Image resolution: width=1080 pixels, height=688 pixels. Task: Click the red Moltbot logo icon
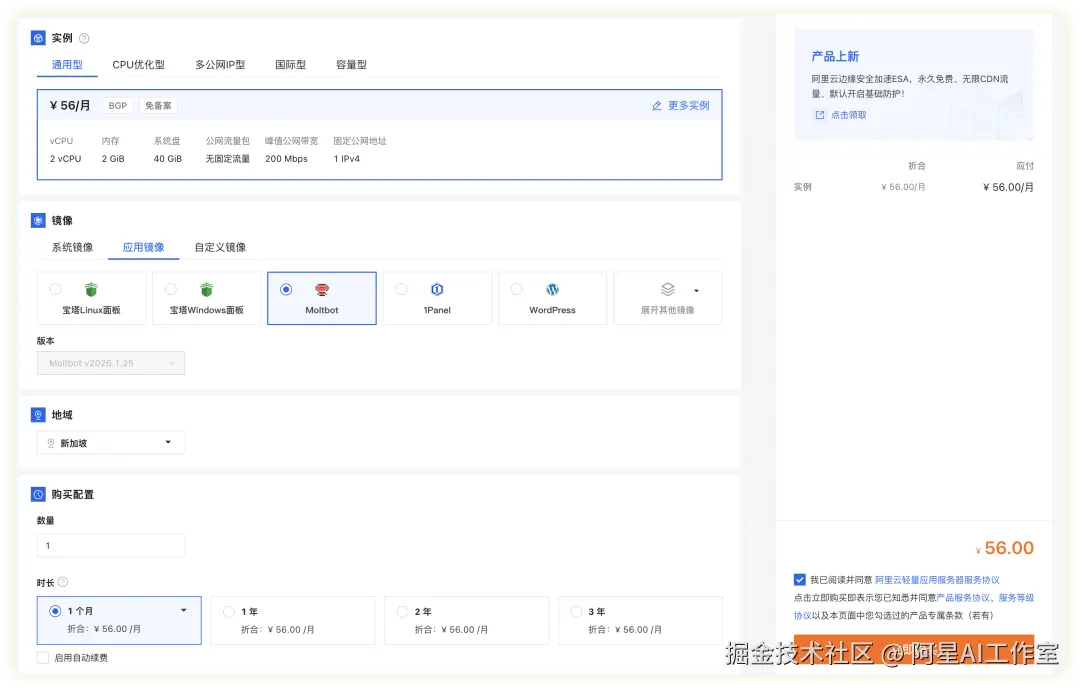(322, 289)
